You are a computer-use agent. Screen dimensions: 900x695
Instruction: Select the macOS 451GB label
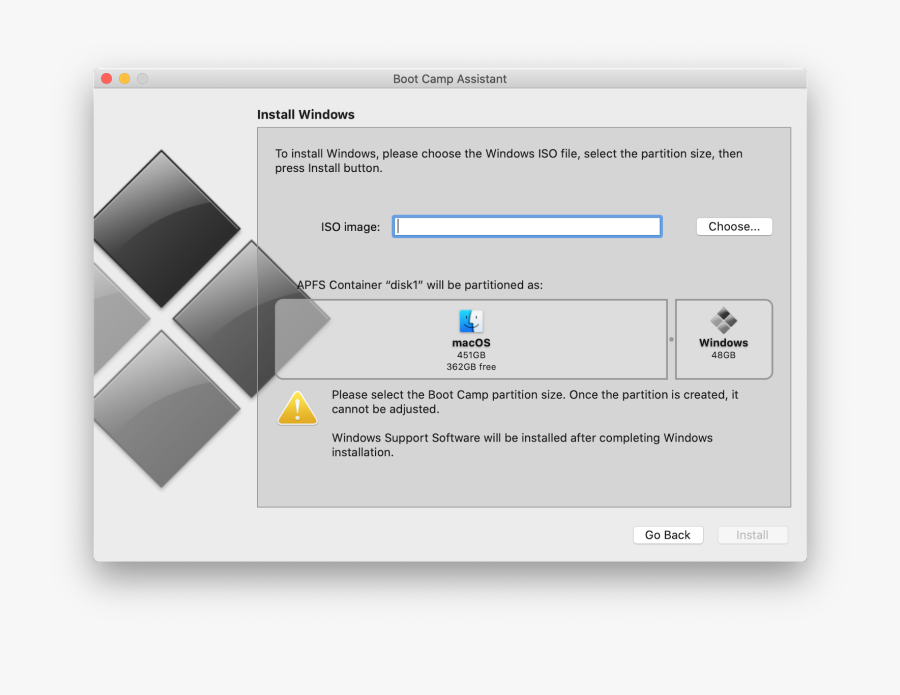(x=471, y=355)
